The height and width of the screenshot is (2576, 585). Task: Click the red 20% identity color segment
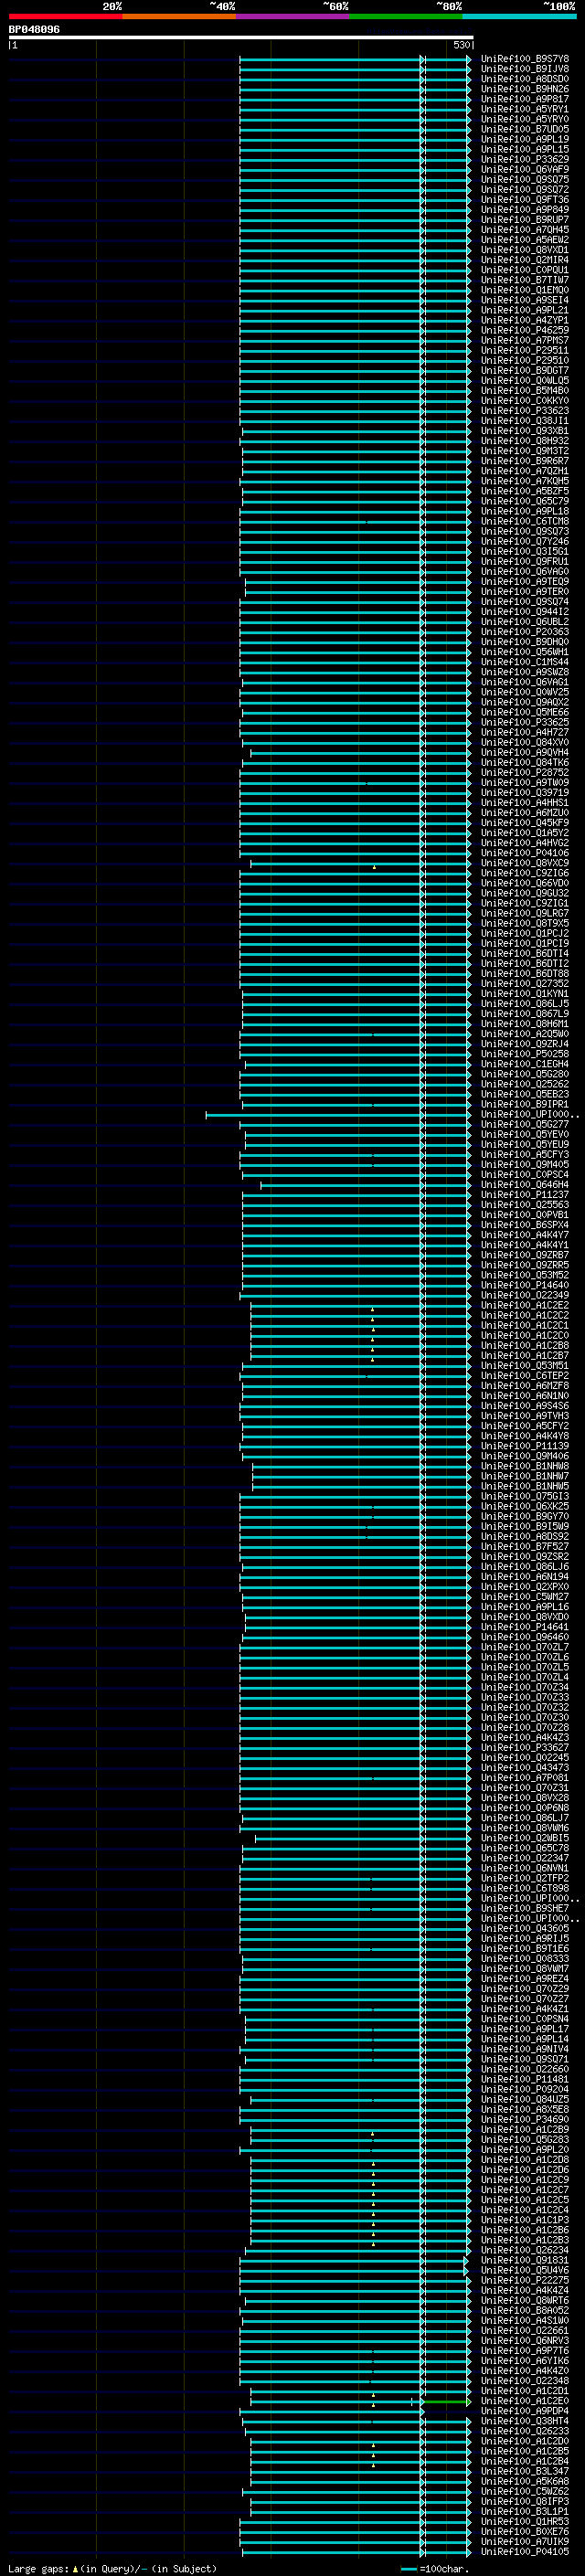click(65, 16)
